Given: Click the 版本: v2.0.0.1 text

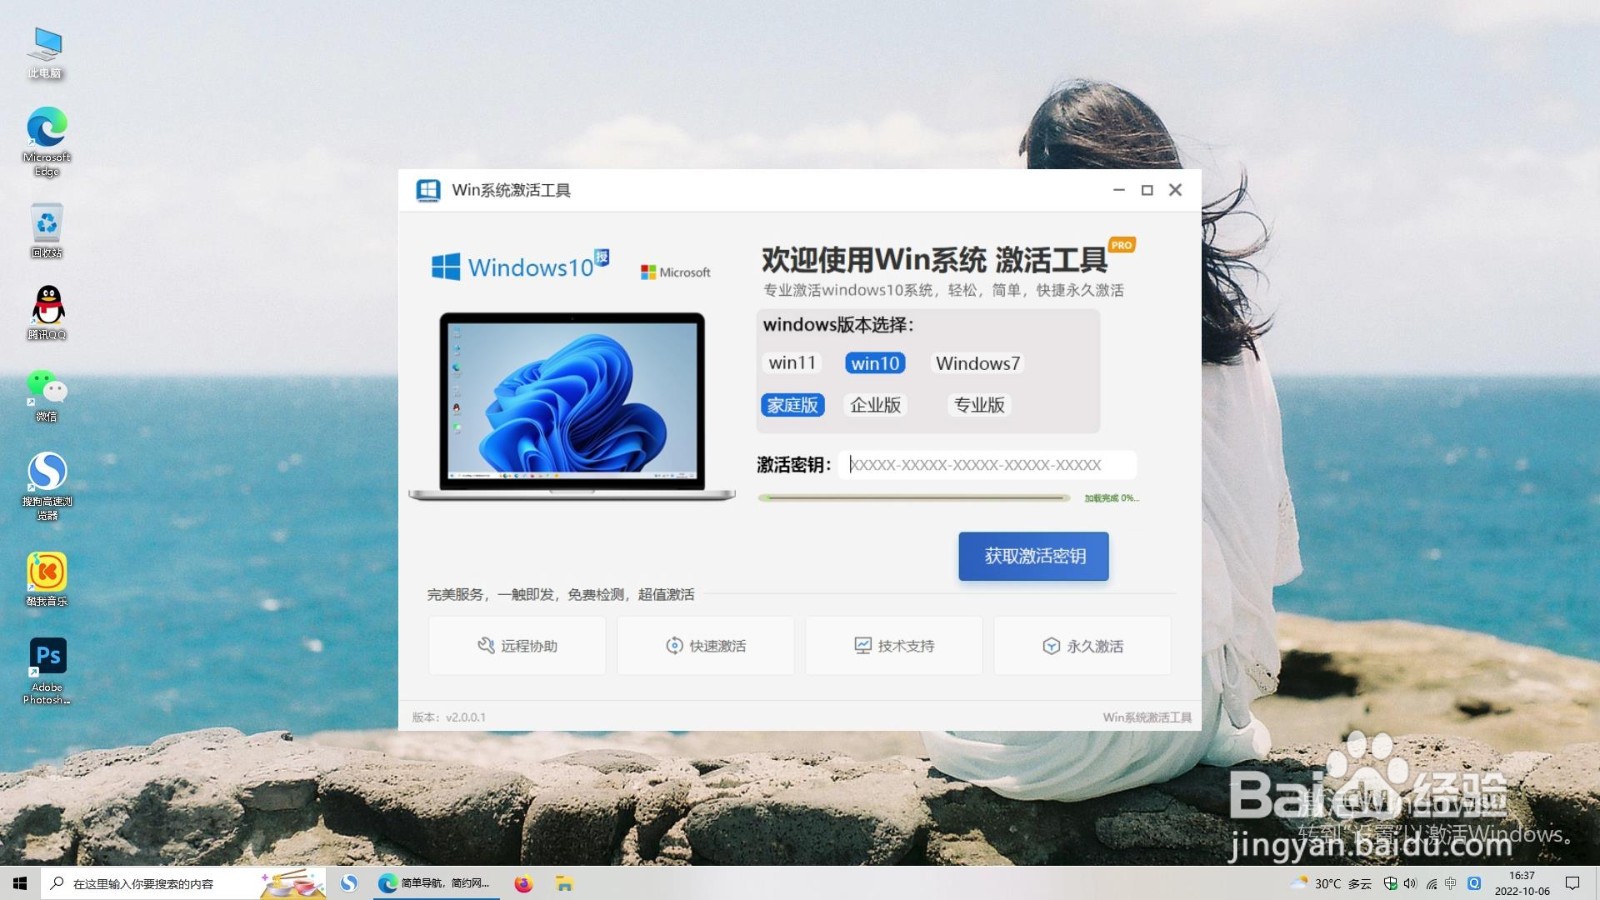Looking at the screenshot, I should click(449, 717).
